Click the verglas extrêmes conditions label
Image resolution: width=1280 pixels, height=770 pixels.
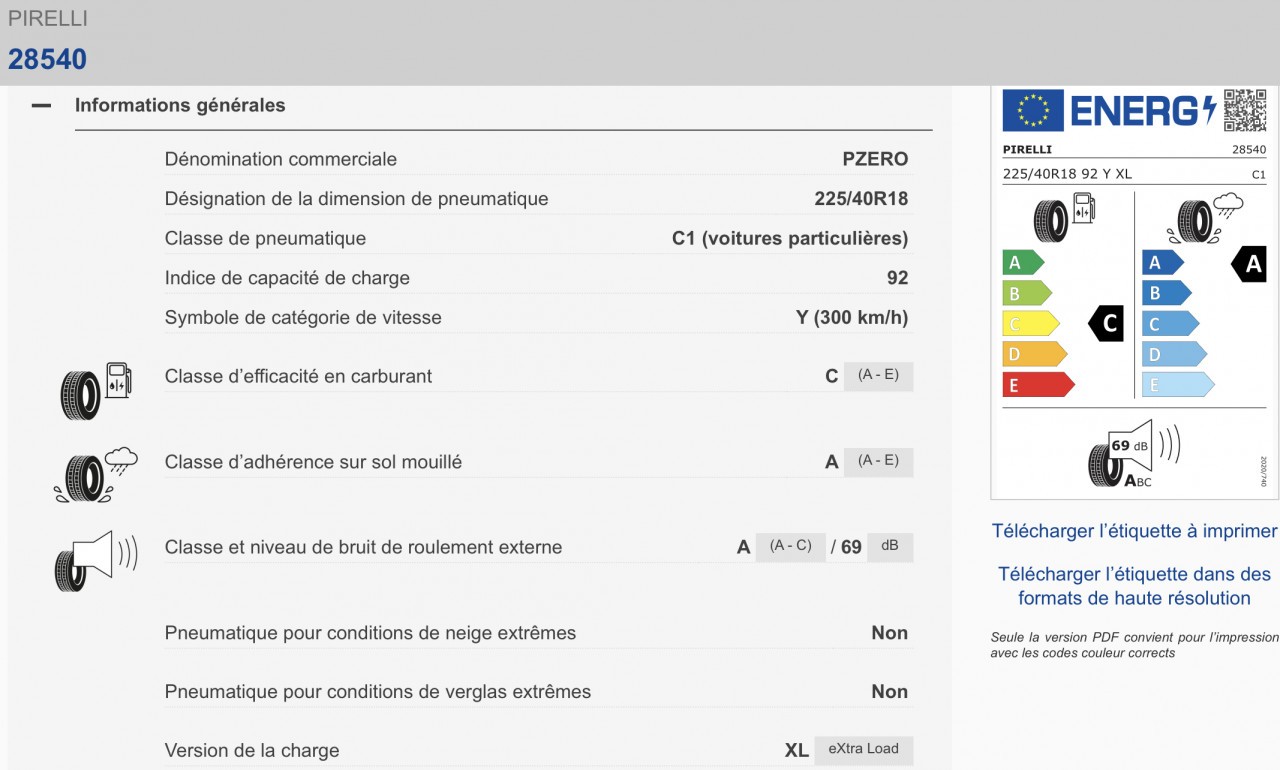[378, 692]
